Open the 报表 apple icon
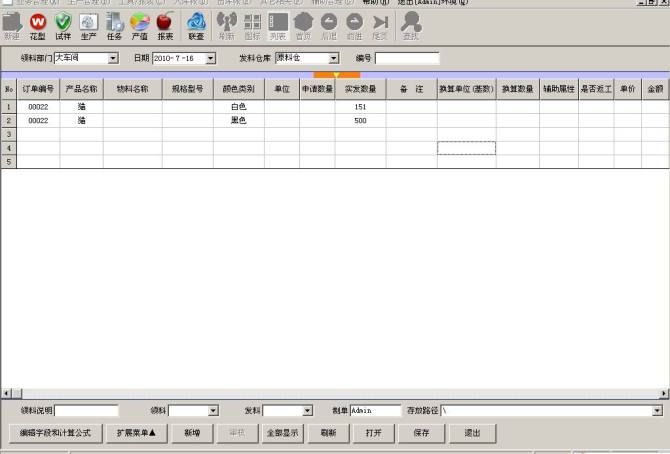The width and height of the screenshot is (670, 454). tap(165, 24)
